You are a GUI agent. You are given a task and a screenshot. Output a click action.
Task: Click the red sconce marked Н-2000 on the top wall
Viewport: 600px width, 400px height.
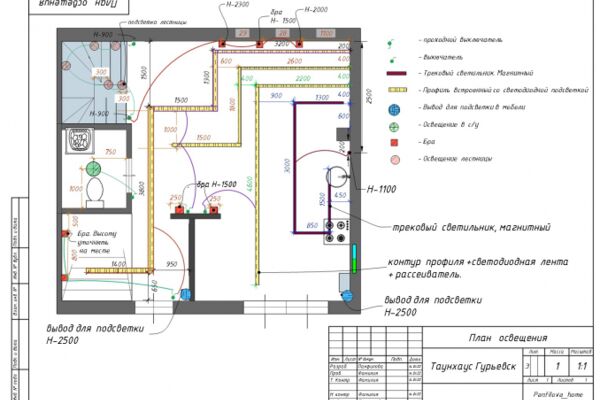(300, 44)
